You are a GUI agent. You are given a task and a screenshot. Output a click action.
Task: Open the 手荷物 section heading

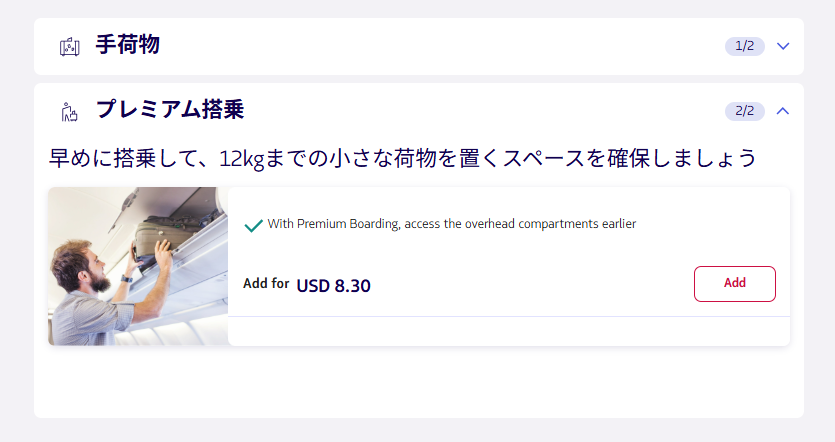coord(128,45)
